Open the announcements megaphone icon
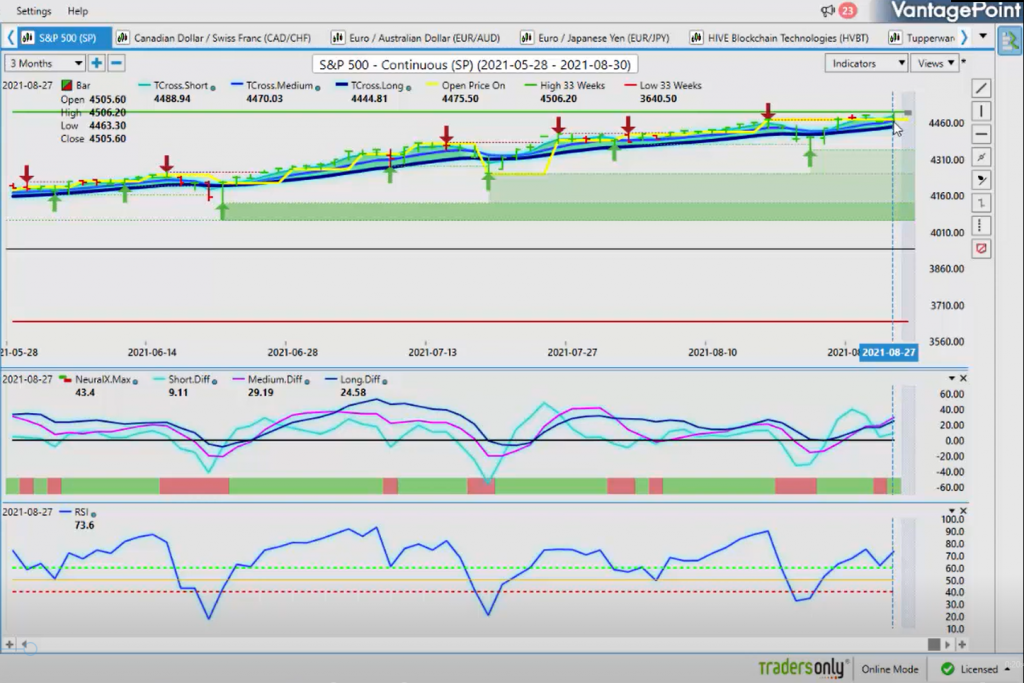This screenshot has height=683, width=1024. click(x=828, y=10)
